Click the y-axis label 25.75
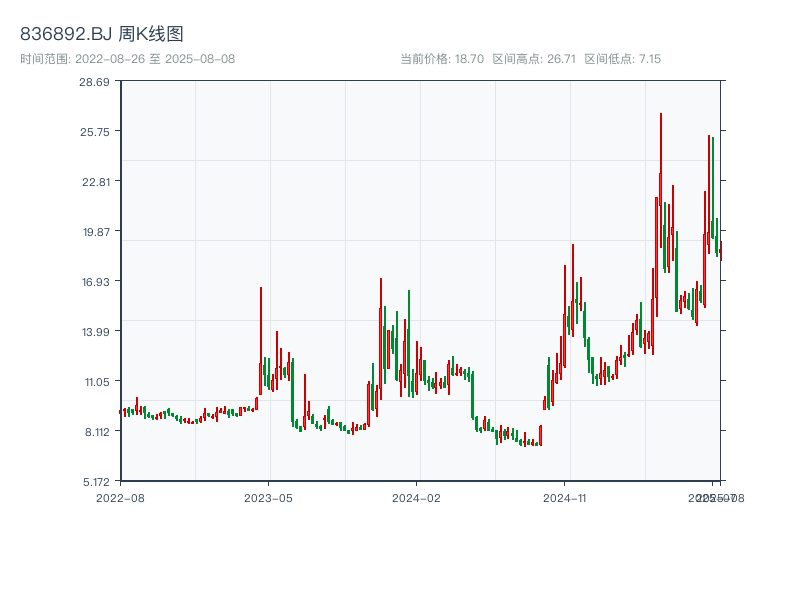 coord(95,132)
